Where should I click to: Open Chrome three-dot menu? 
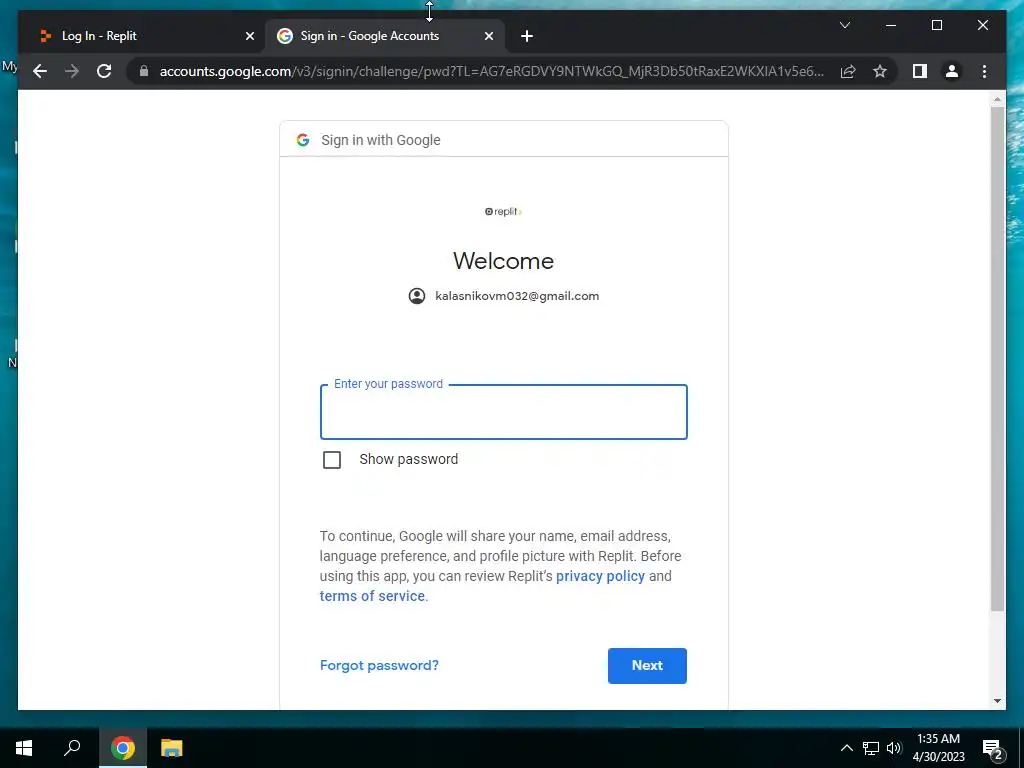pos(984,71)
